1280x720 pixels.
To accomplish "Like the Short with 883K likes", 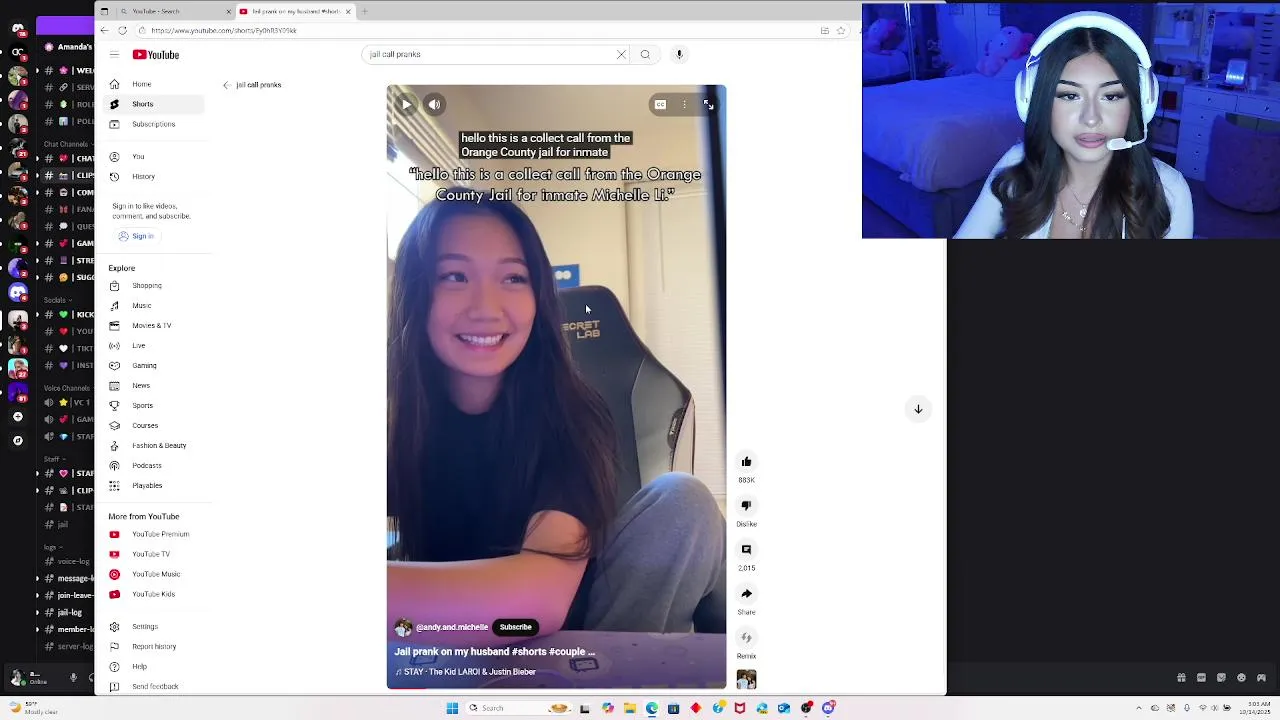I will pyautogui.click(x=746, y=462).
